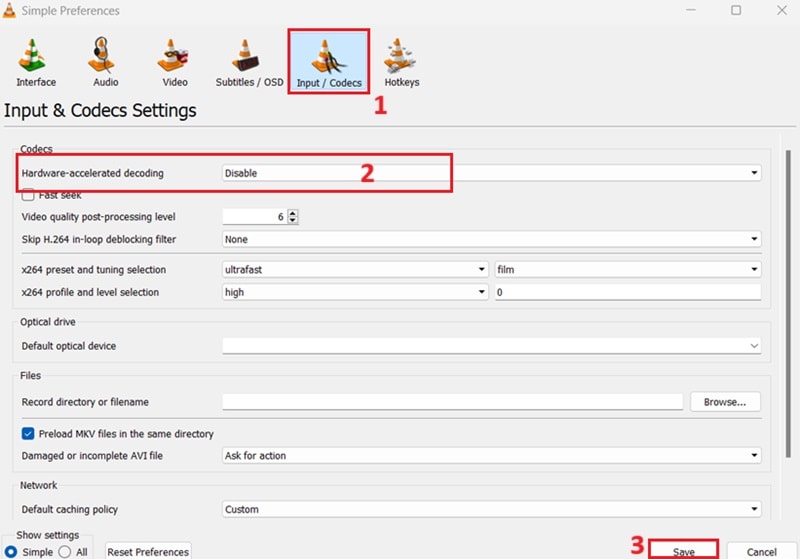This screenshot has height=559, width=800.
Task: Click the Reset Preferences button
Action: point(147,551)
